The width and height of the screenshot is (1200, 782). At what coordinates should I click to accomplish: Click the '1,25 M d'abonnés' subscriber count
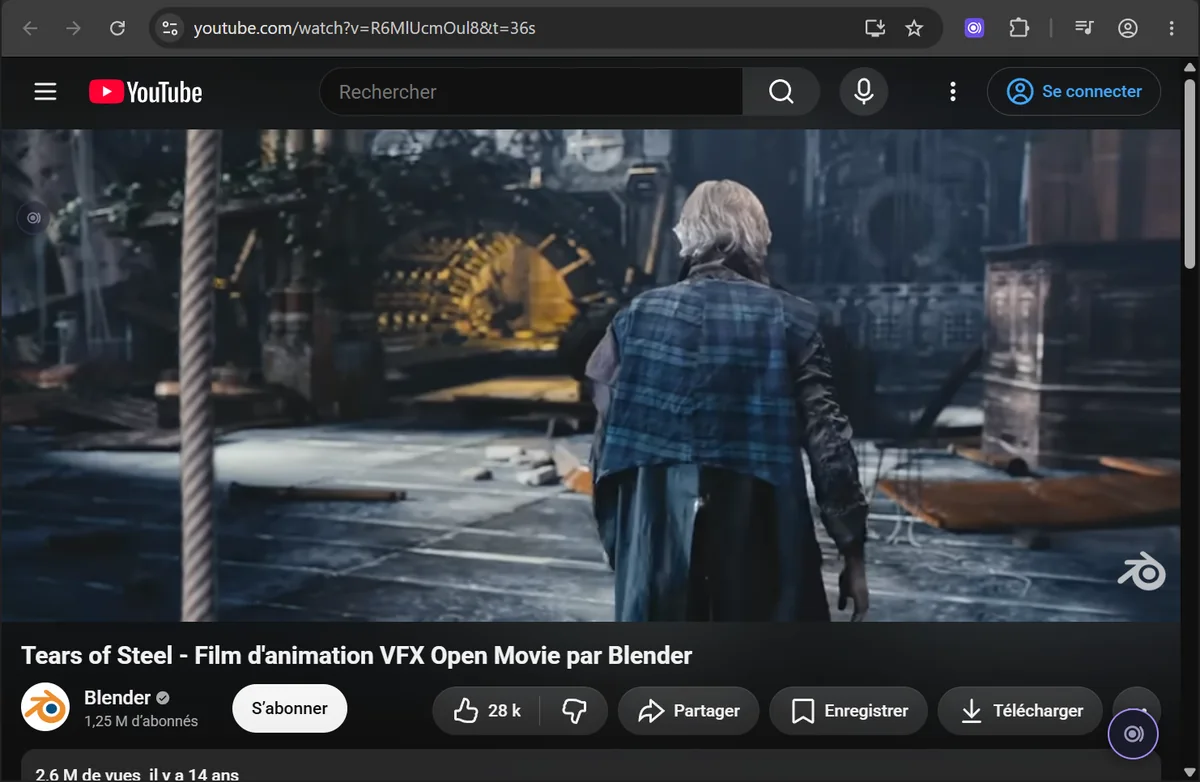(x=141, y=721)
